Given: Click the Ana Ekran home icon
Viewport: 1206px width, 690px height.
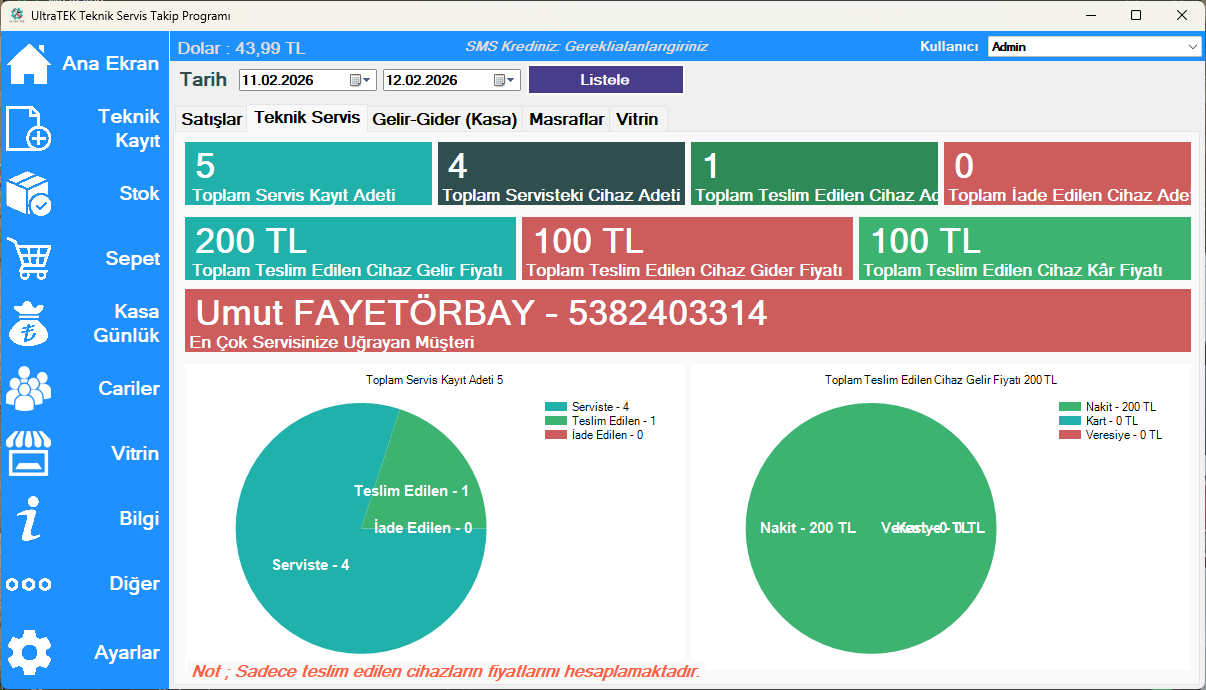Looking at the screenshot, I should click(29, 64).
